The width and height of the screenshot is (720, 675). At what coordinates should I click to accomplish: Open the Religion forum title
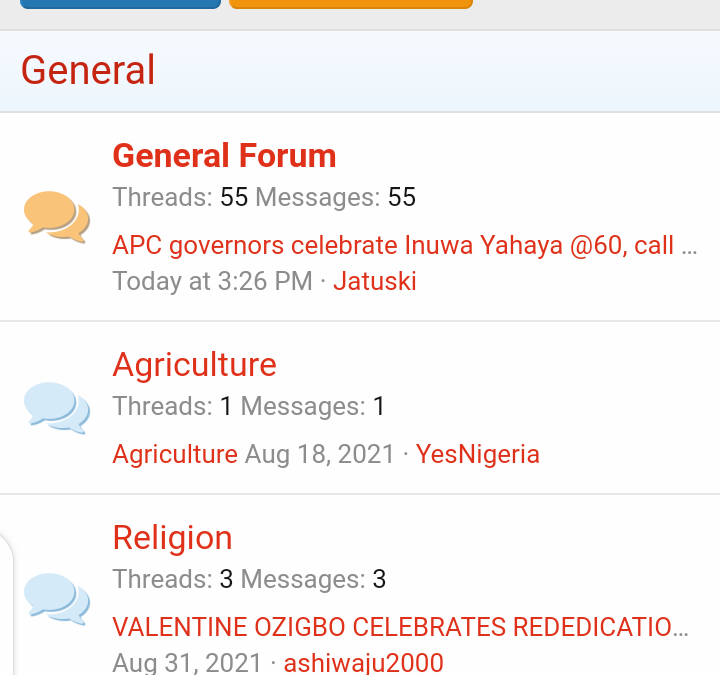click(x=172, y=537)
